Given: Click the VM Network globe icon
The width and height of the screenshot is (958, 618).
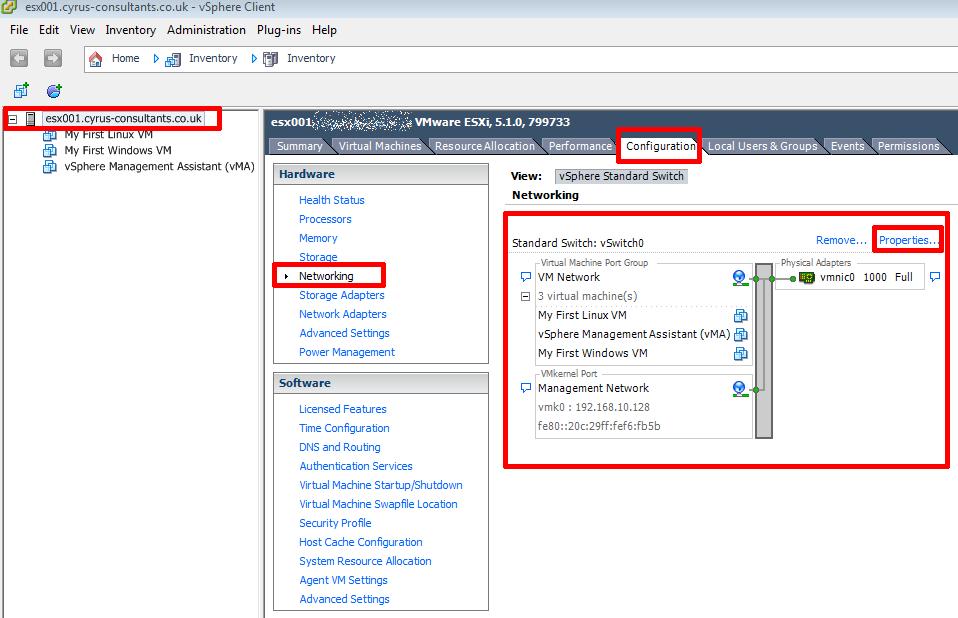Looking at the screenshot, I should [x=739, y=278].
